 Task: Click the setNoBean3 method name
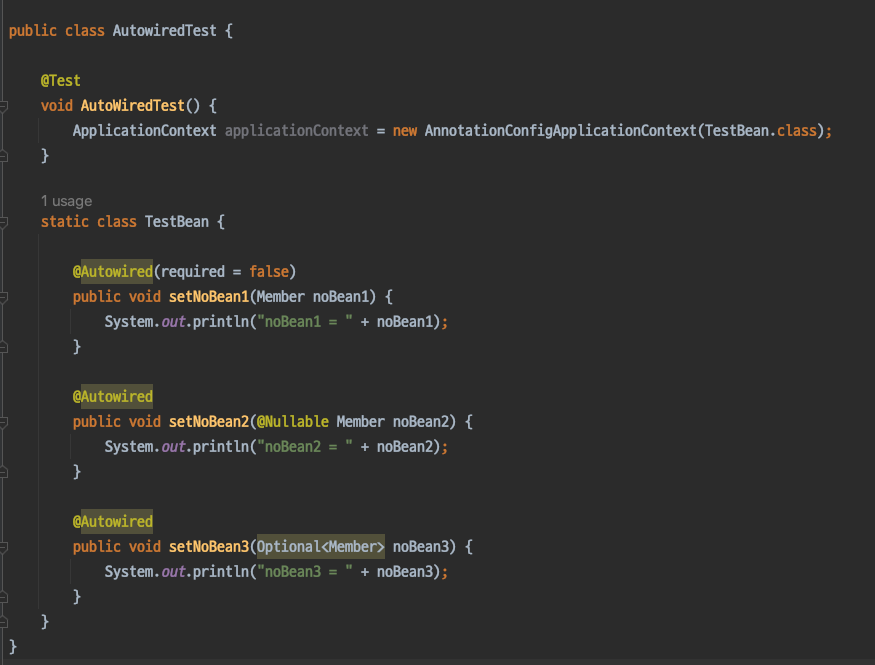pos(209,547)
